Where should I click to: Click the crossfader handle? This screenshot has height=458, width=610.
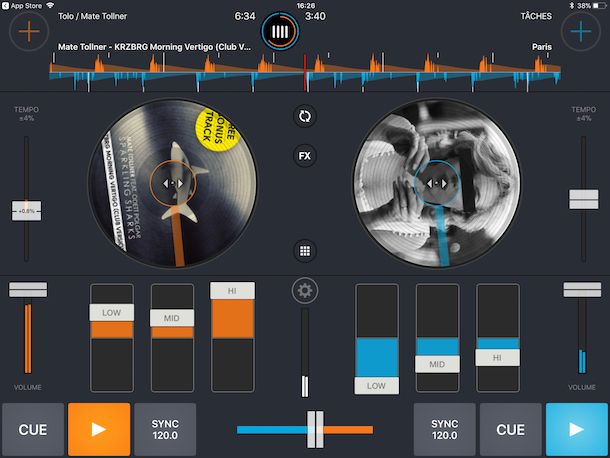[315, 430]
